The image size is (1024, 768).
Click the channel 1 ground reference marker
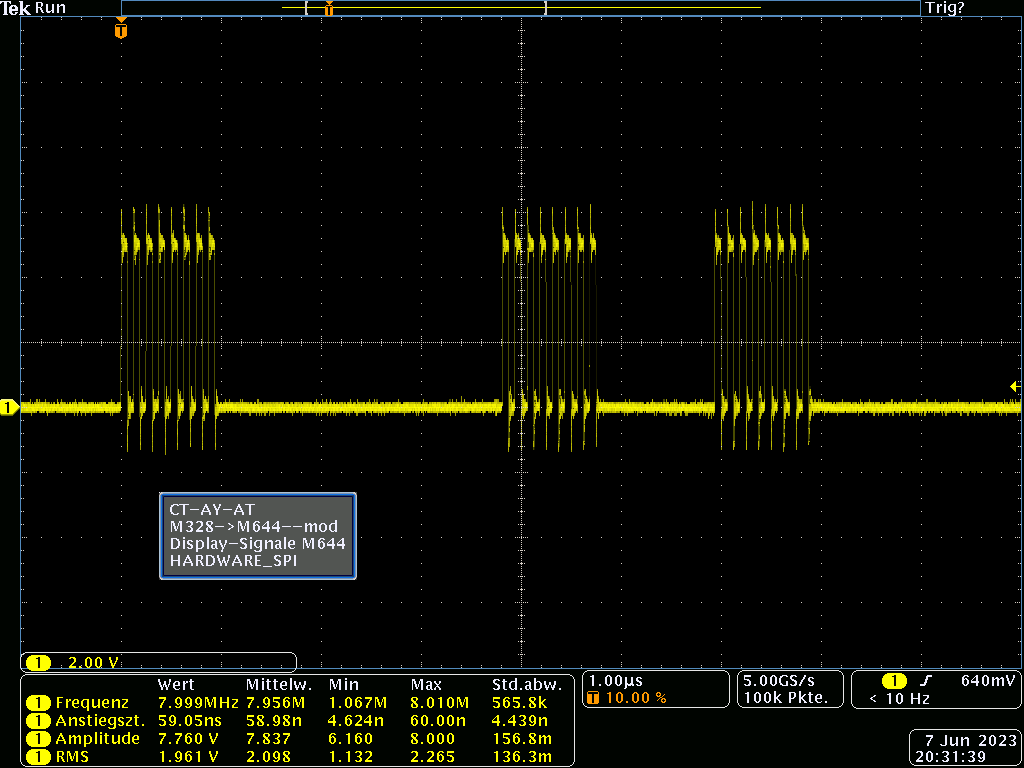click(x=9, y=408)
